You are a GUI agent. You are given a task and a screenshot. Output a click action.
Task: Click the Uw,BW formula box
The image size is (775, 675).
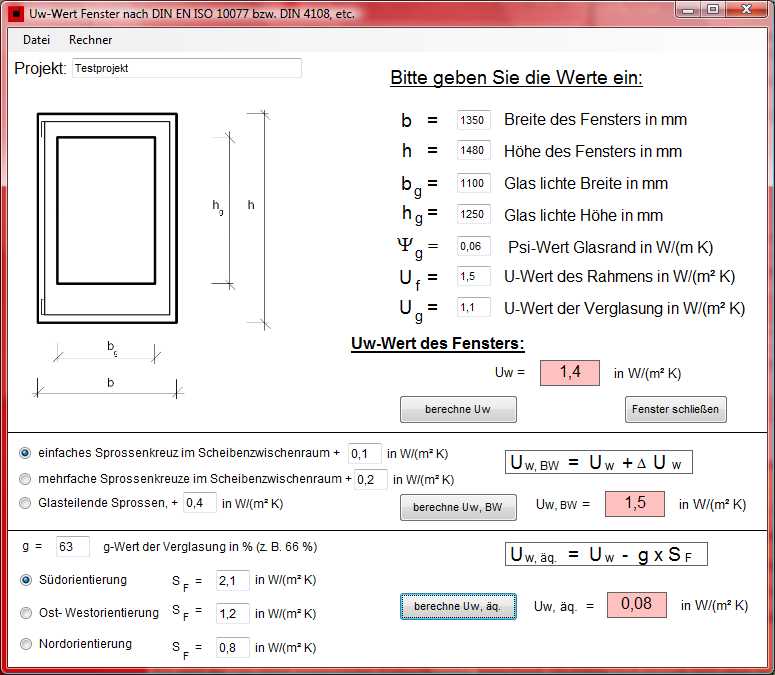point(599,462)
